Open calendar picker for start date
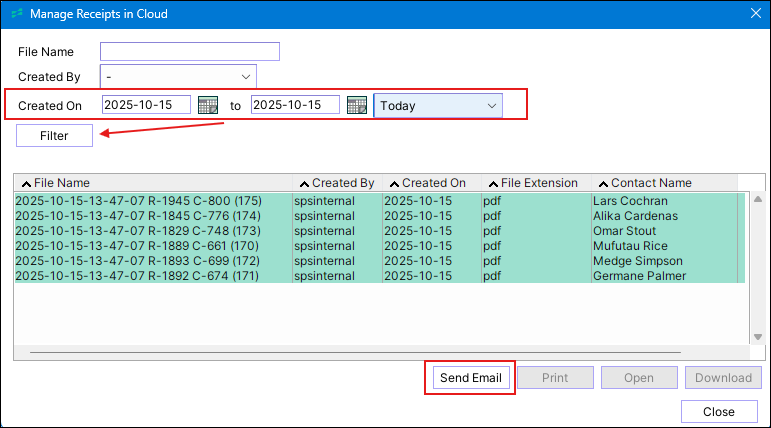 (208, 106)
